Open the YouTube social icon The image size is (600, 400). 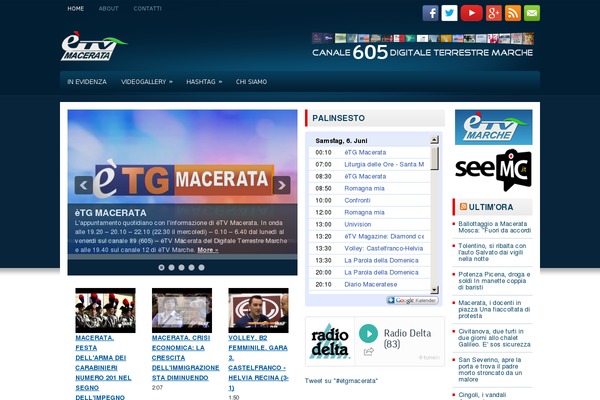click(x=471, y=13)
